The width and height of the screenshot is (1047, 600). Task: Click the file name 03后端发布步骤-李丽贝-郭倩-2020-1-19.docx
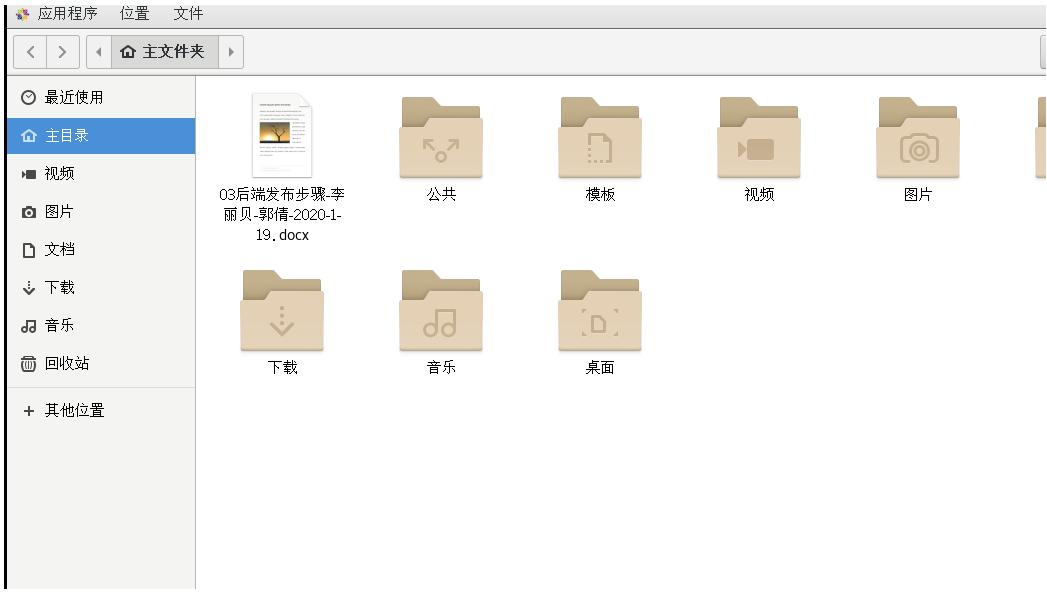(282, 214)
